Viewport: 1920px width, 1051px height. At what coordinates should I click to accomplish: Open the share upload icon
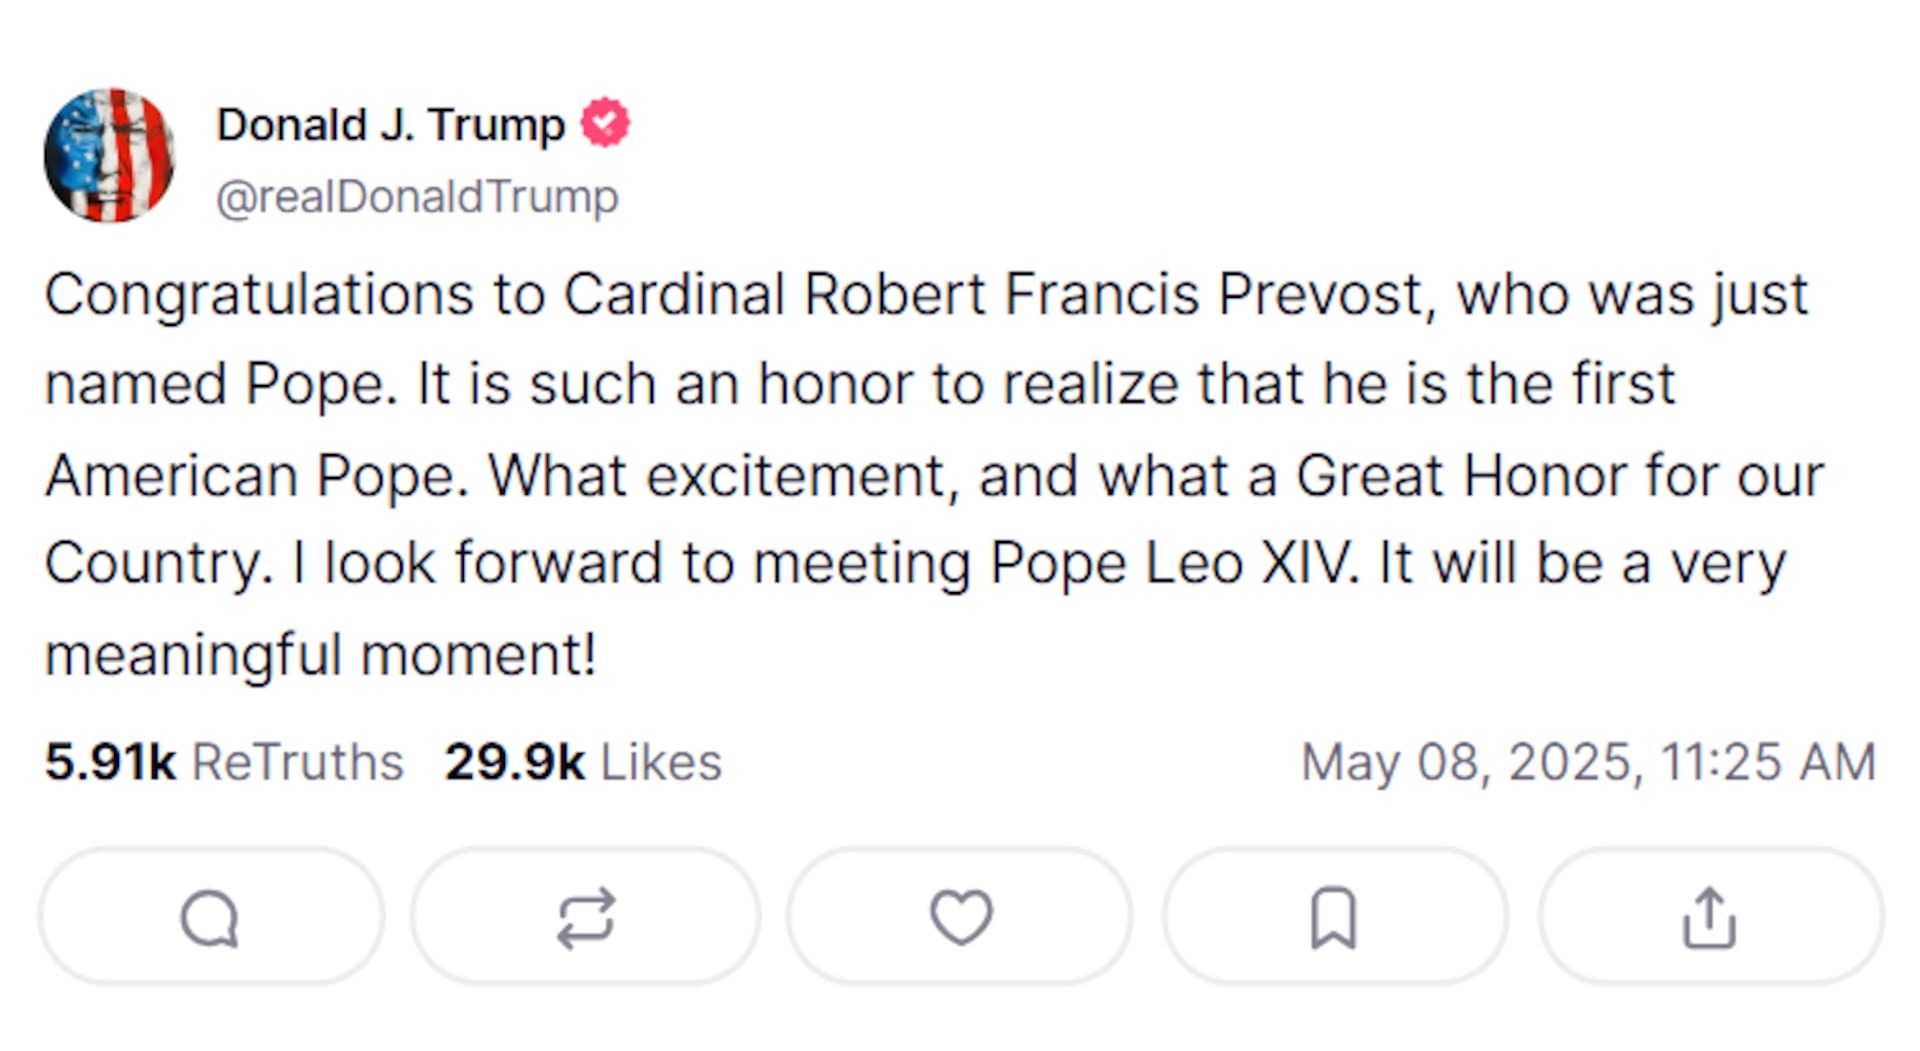pos(1710,917)
